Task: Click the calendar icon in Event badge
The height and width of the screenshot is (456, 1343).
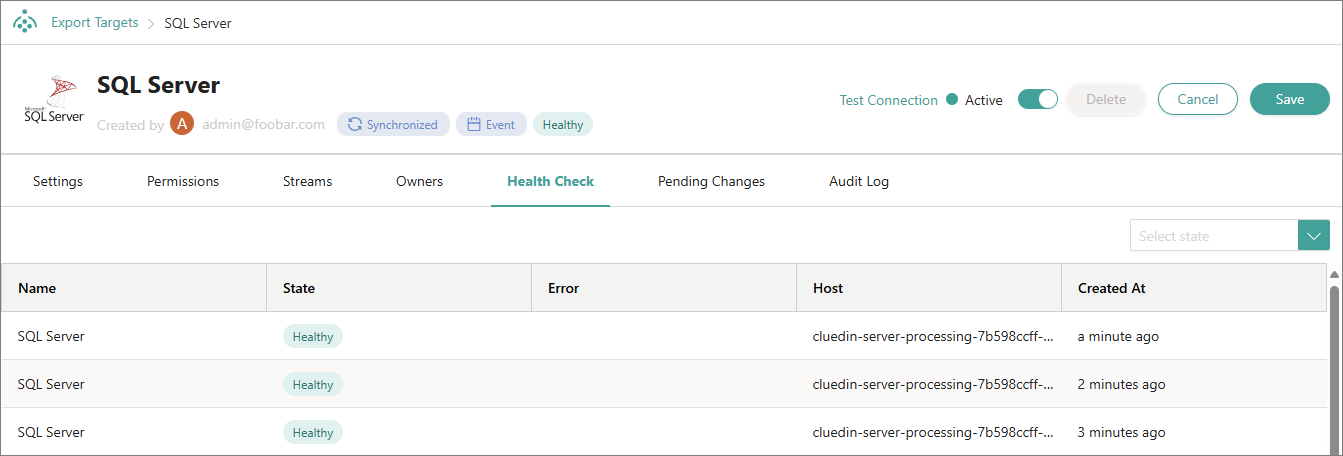Action: click(x=475, y=125)
